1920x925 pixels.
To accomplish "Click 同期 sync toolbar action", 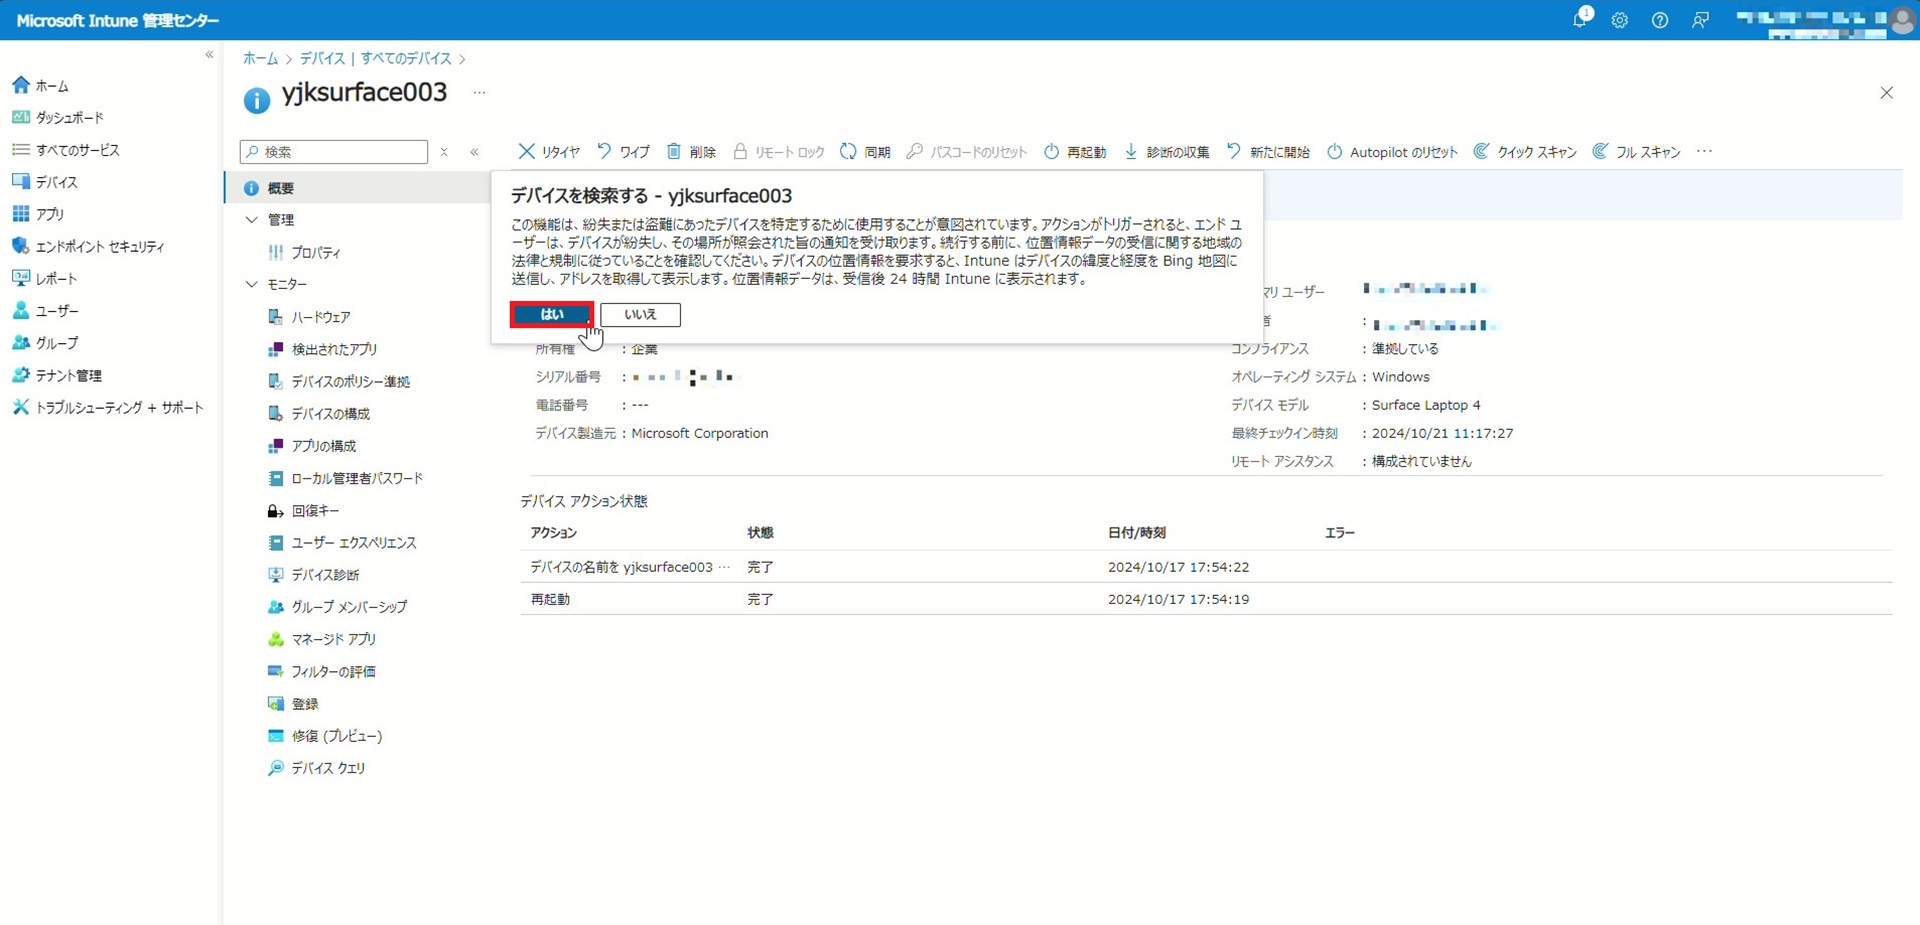I will [865, 152].
